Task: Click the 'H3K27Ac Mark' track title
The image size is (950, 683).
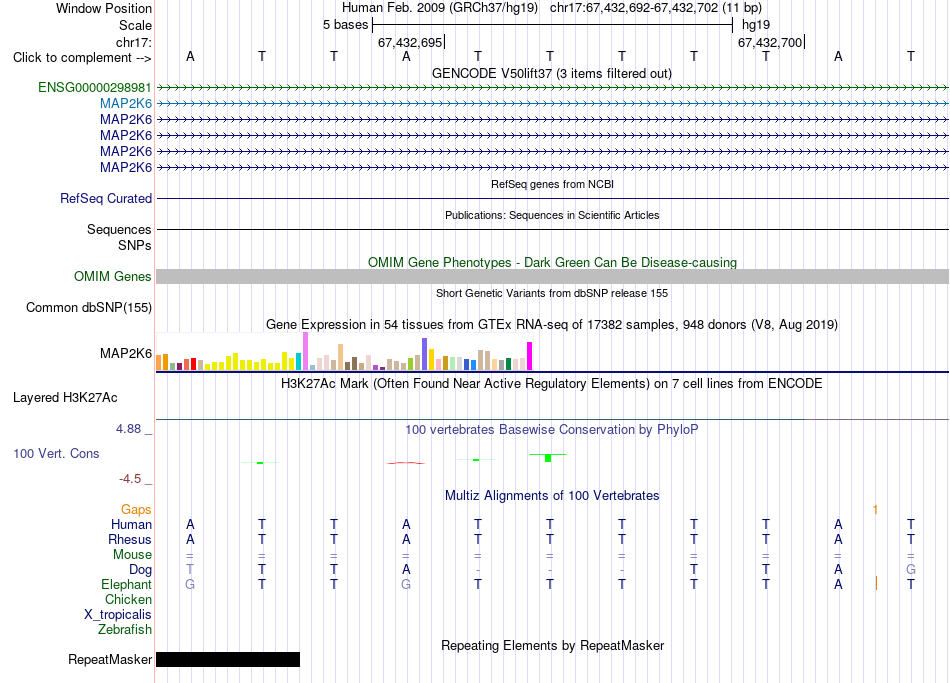Action: pos(552,384)
